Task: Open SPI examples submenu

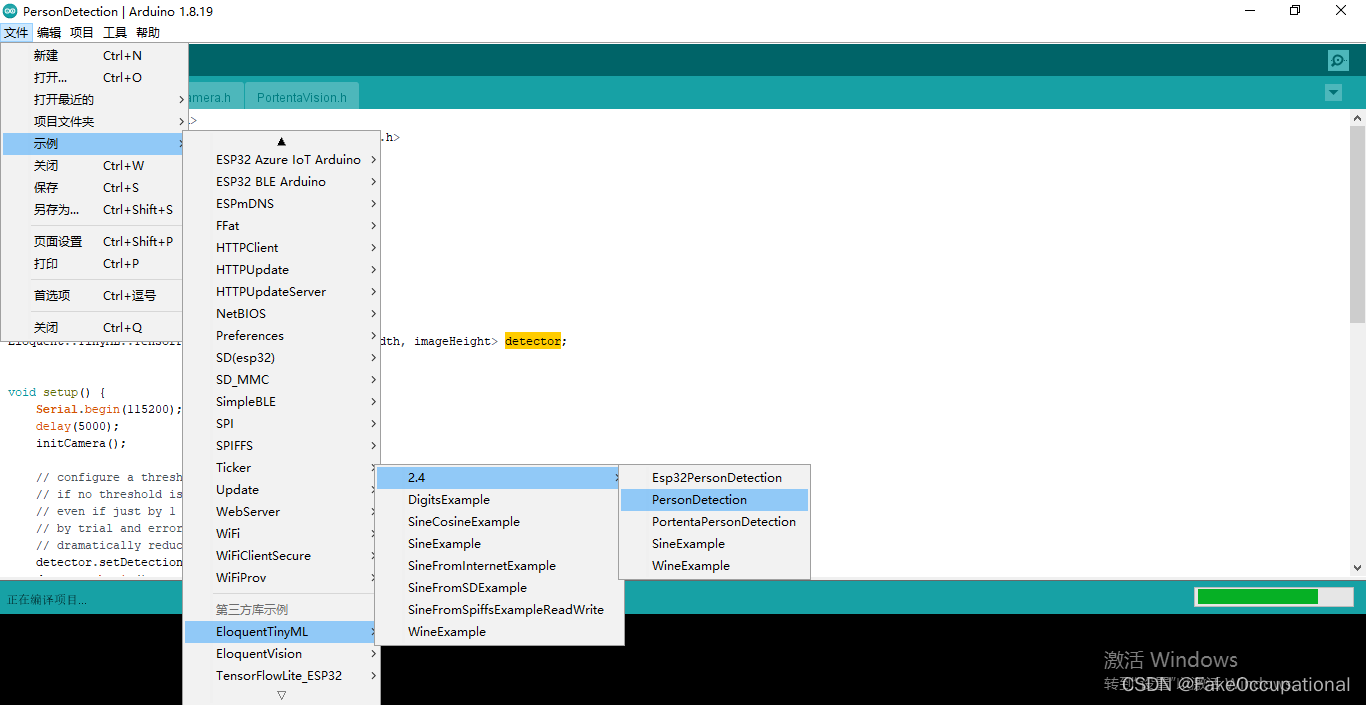Action: 282,424
